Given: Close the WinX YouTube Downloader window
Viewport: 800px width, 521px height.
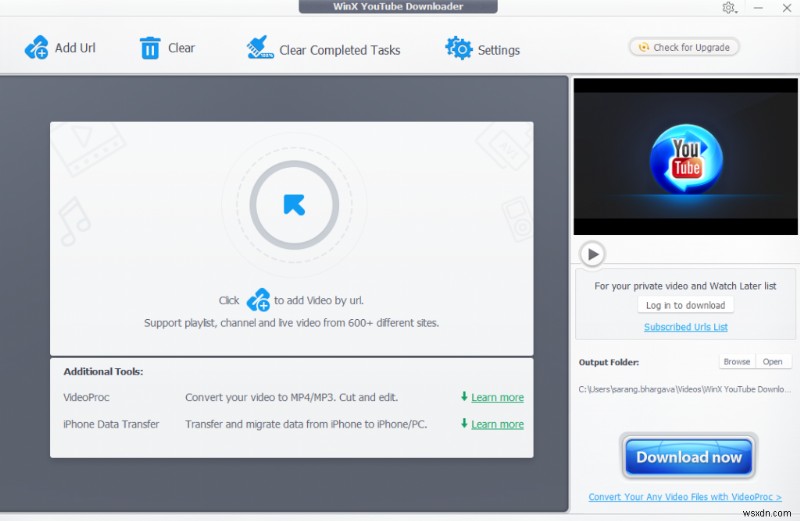Looking at the screenshot, I should (787, 8).
